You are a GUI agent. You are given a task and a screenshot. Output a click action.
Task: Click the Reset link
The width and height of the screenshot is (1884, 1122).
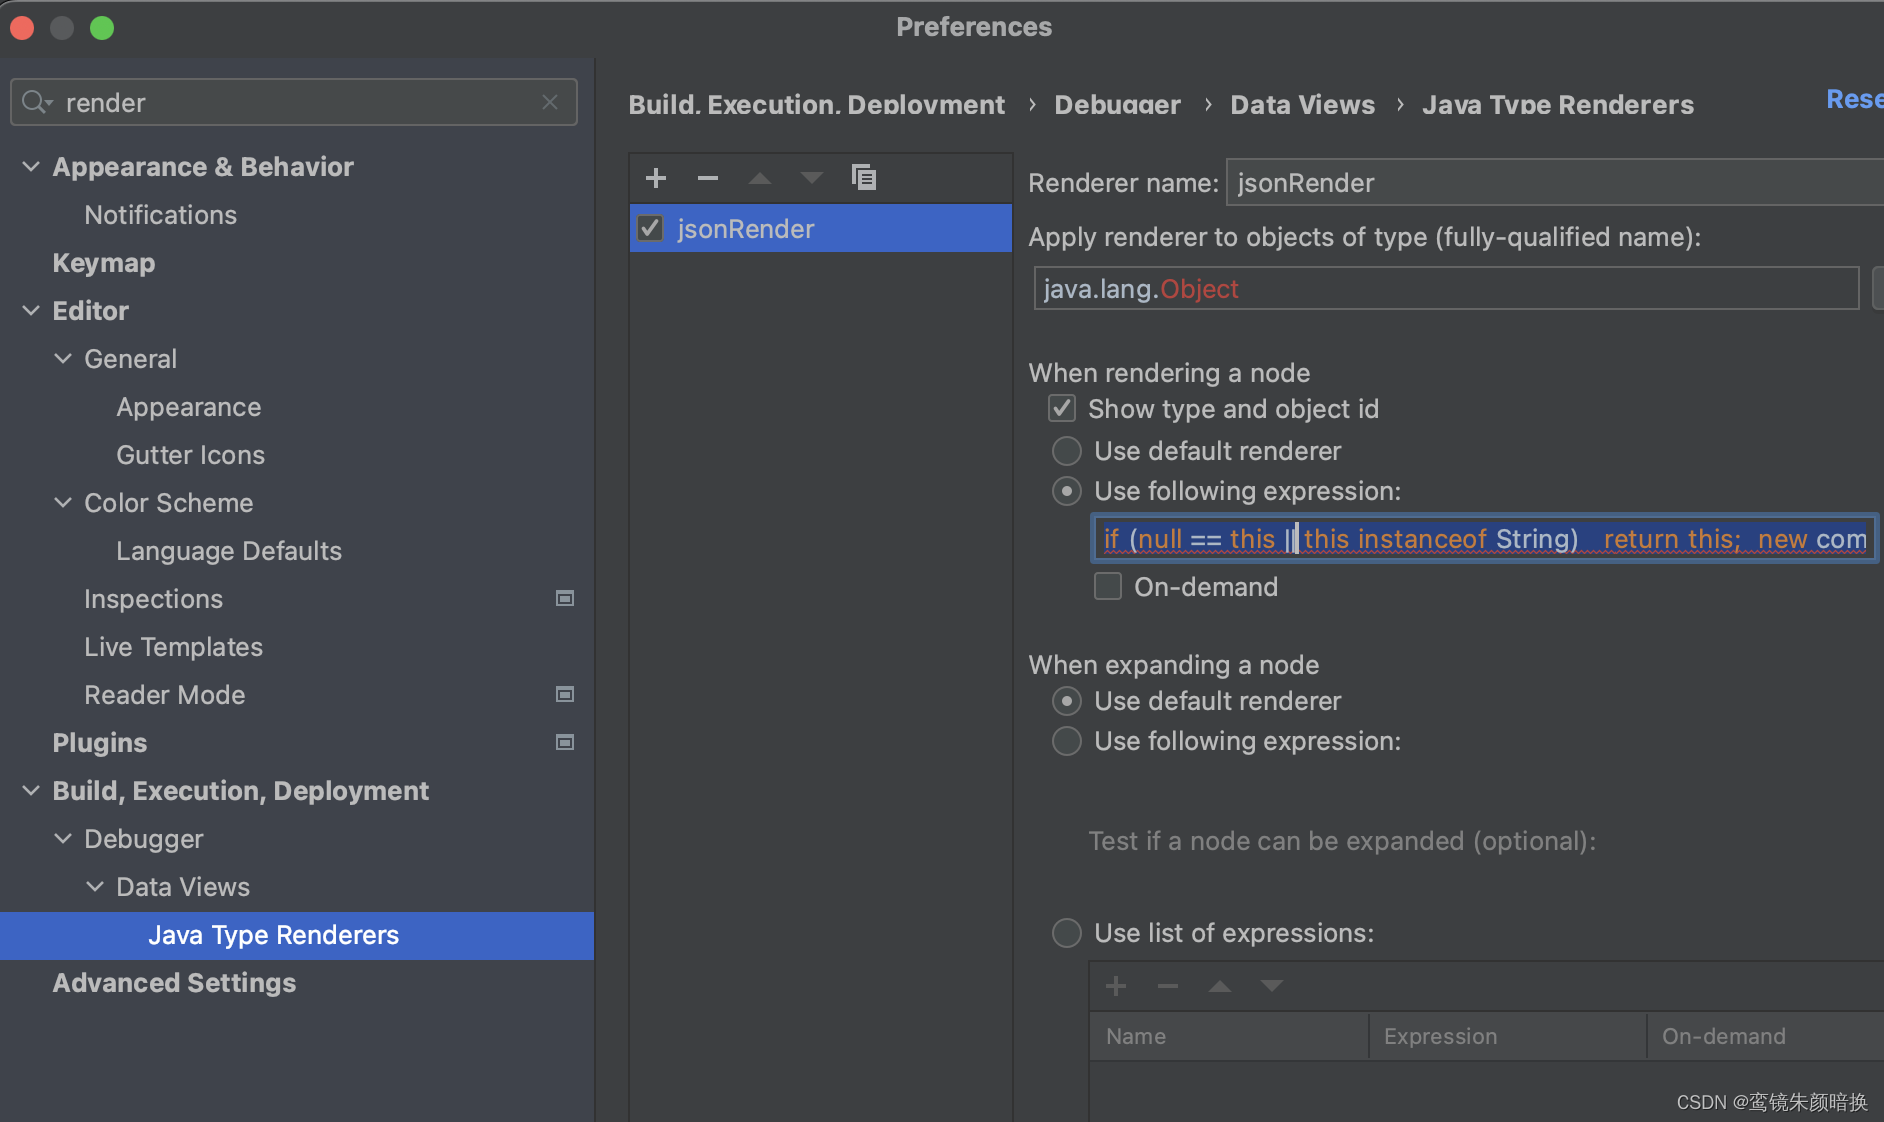point(1854,99)
